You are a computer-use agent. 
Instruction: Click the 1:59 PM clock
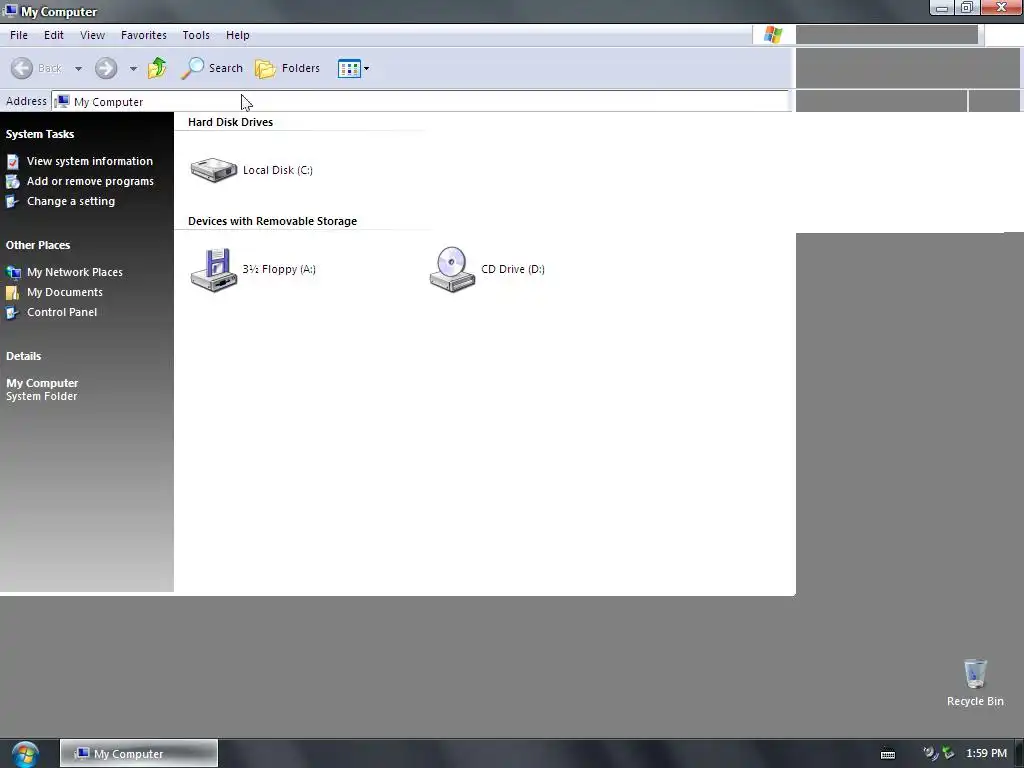986,754
